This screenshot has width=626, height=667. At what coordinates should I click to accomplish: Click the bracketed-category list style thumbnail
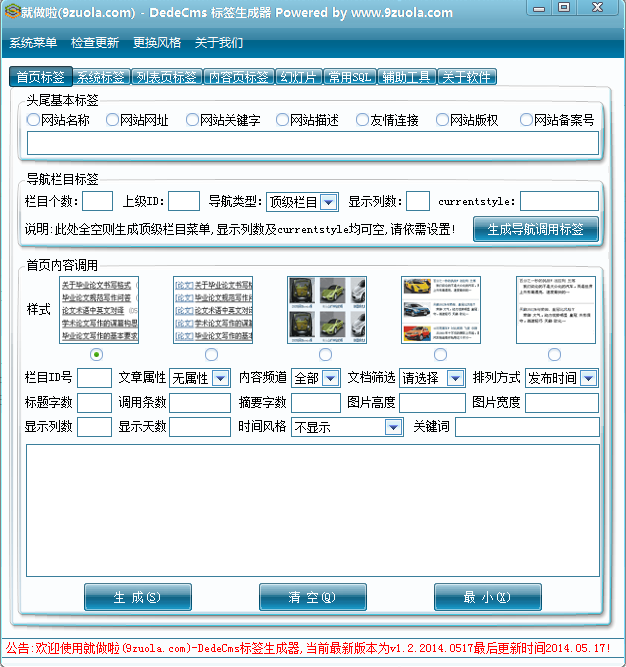213,310
